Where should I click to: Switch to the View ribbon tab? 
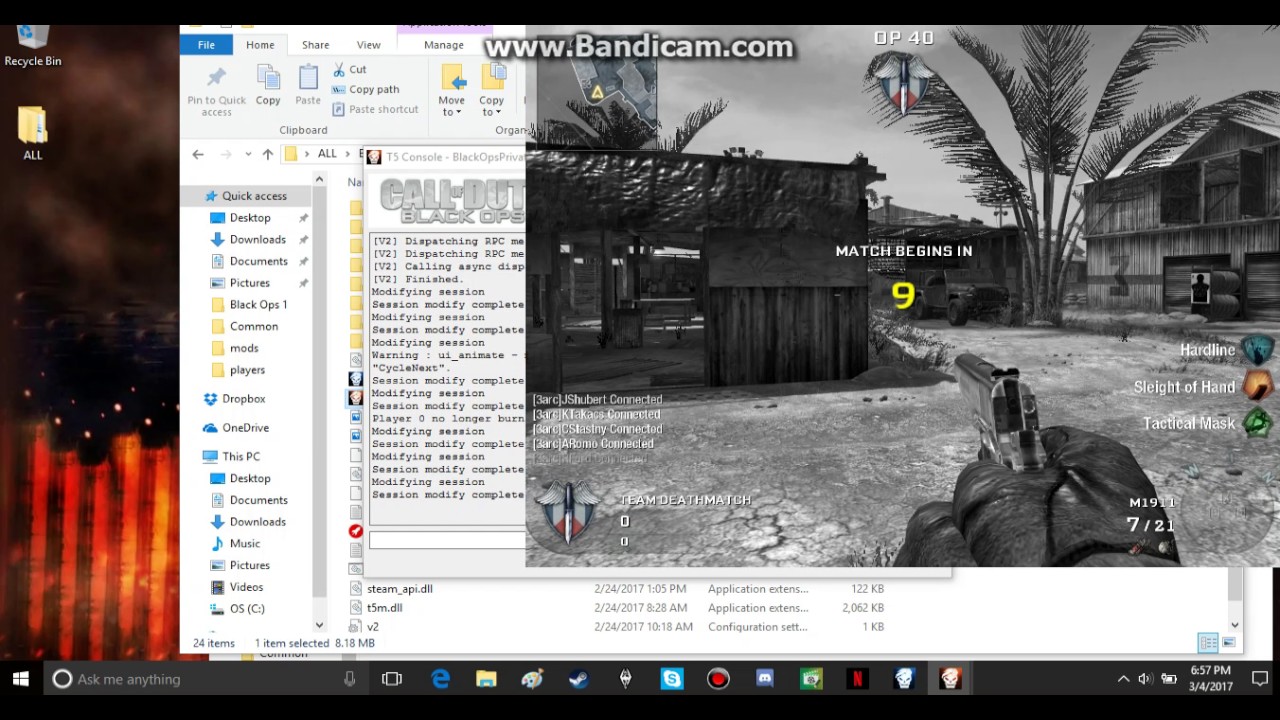[369, 45]
